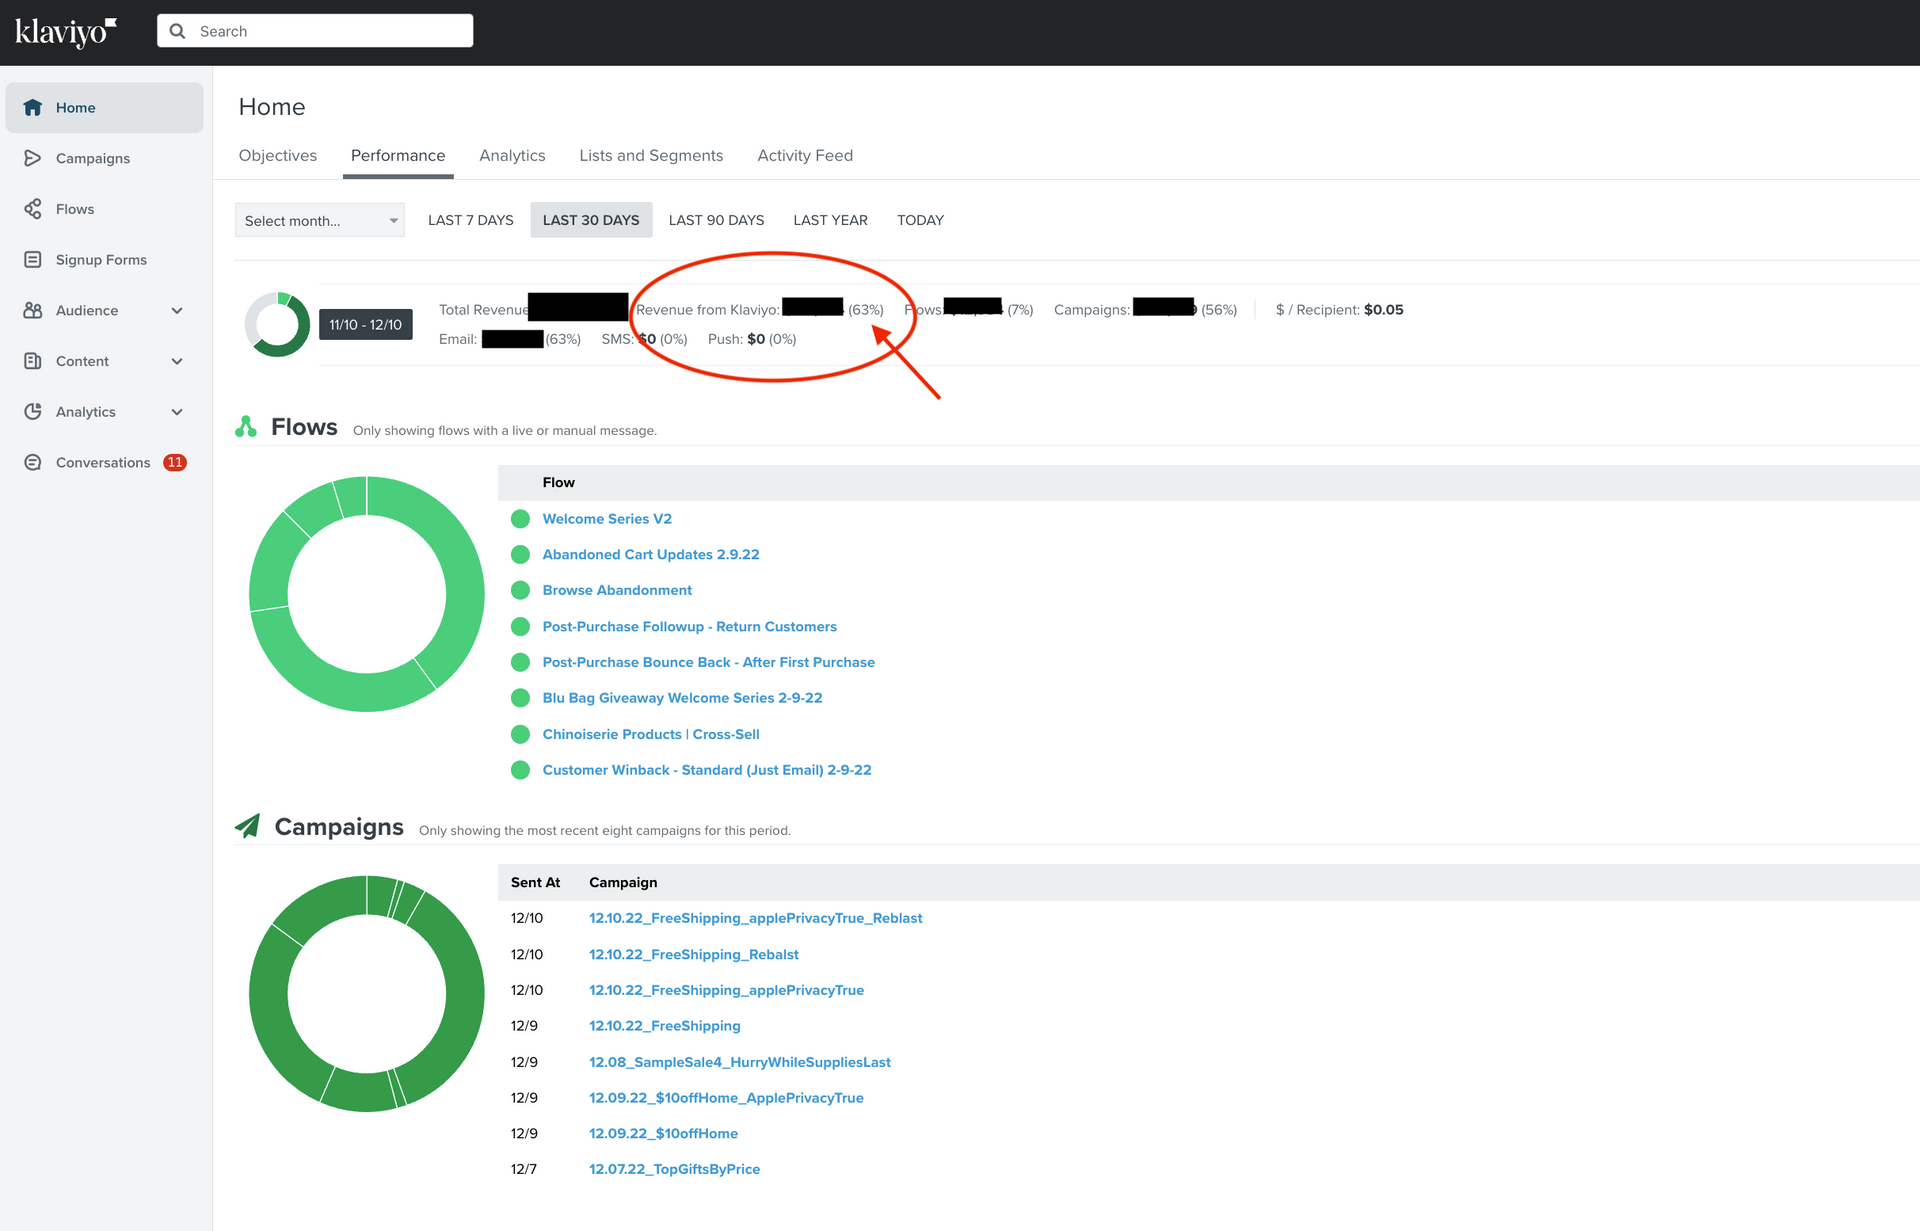Expand the Content sidebar menu chevron
Viewport: 1920px width, 1231px height.
coord(177,361)
